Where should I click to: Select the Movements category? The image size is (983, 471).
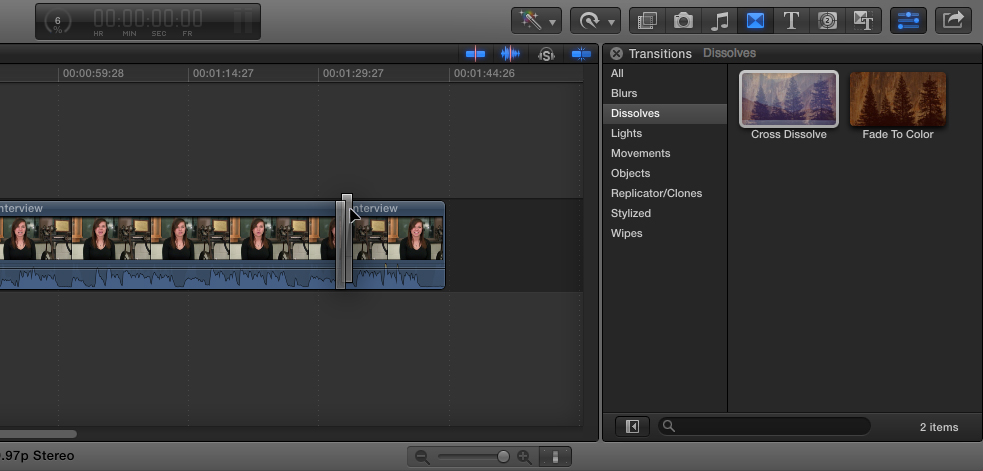click(665, 154)
